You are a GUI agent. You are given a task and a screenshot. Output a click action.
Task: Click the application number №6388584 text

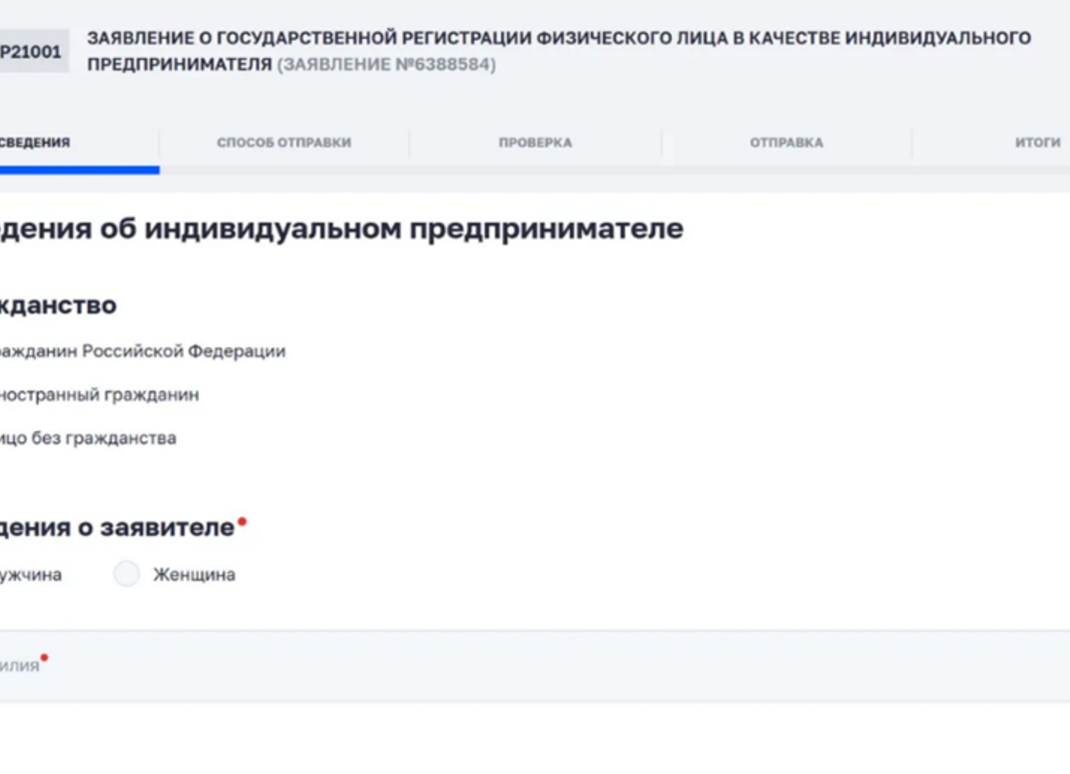pyautogui.click(x=386, y=65)
